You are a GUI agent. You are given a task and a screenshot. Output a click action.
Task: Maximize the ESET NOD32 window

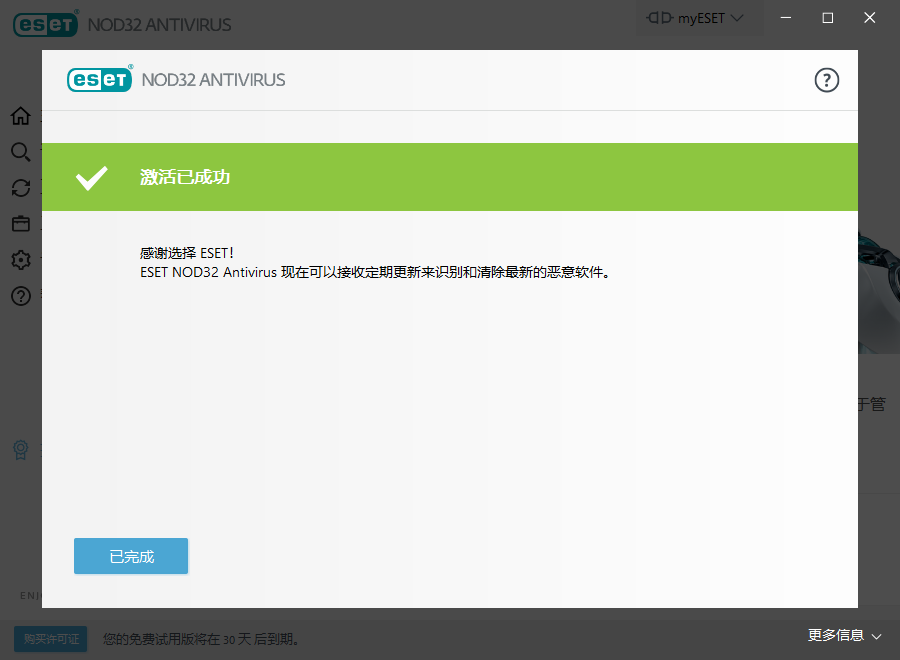coord(828,18)
